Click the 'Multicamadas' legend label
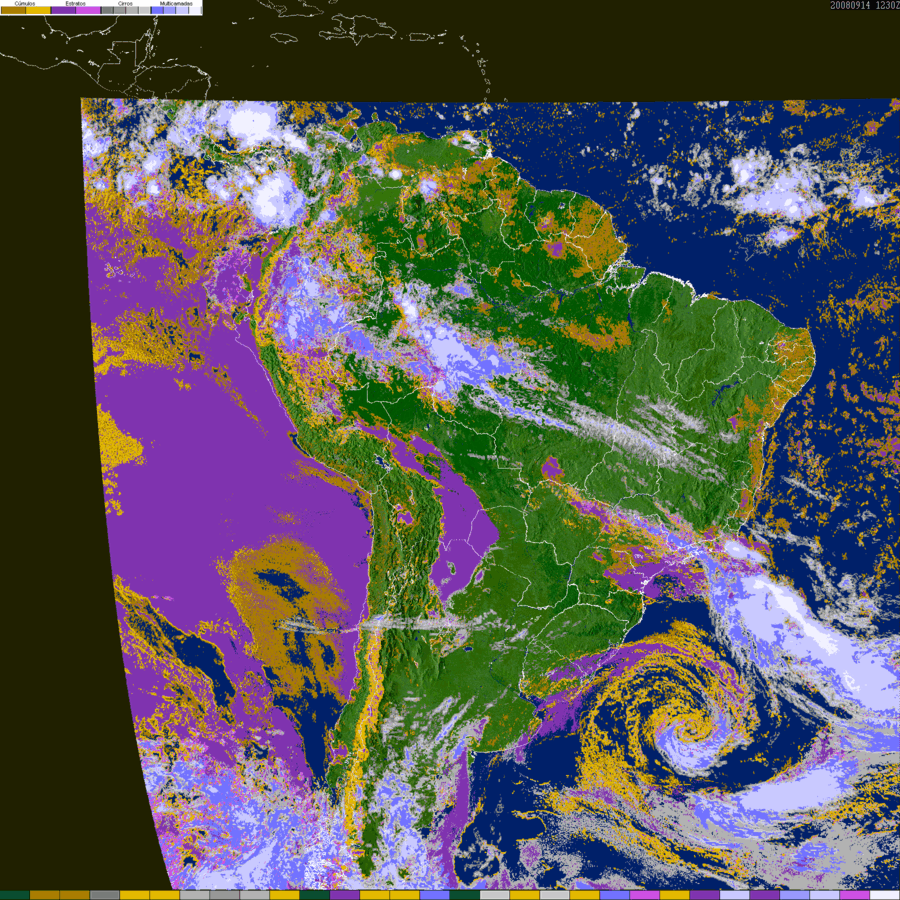The width and height of the screenshot is (900, 900). [x=176, y=3]
